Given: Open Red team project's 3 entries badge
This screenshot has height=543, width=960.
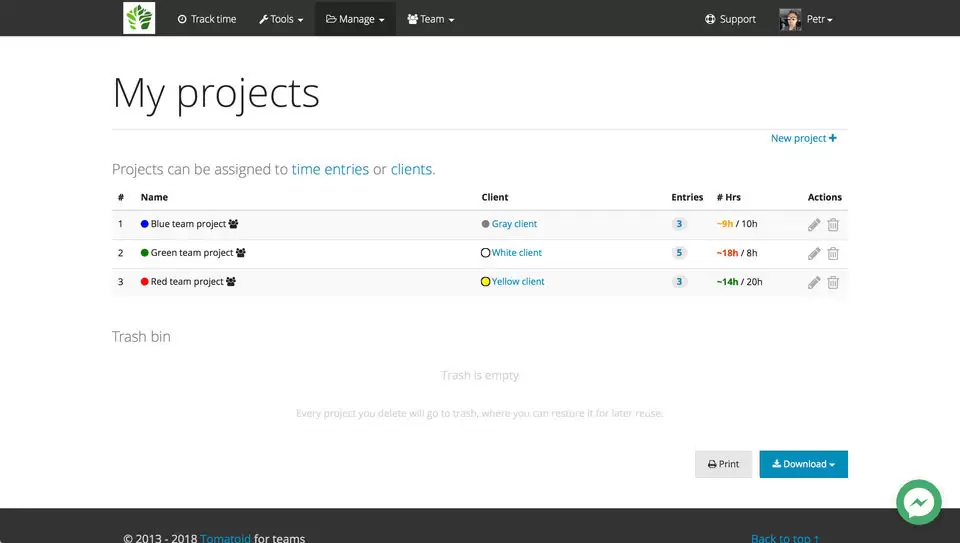Looking at the screenshot, I should tap(679, 282).
